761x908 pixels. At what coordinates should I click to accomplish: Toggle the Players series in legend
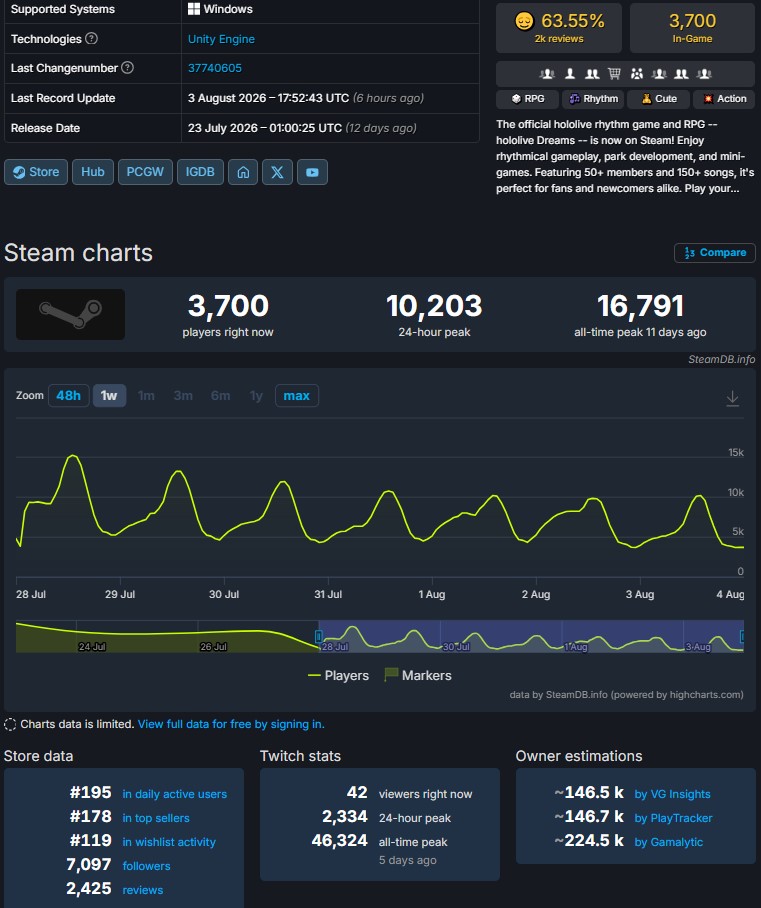click(338, 675)
